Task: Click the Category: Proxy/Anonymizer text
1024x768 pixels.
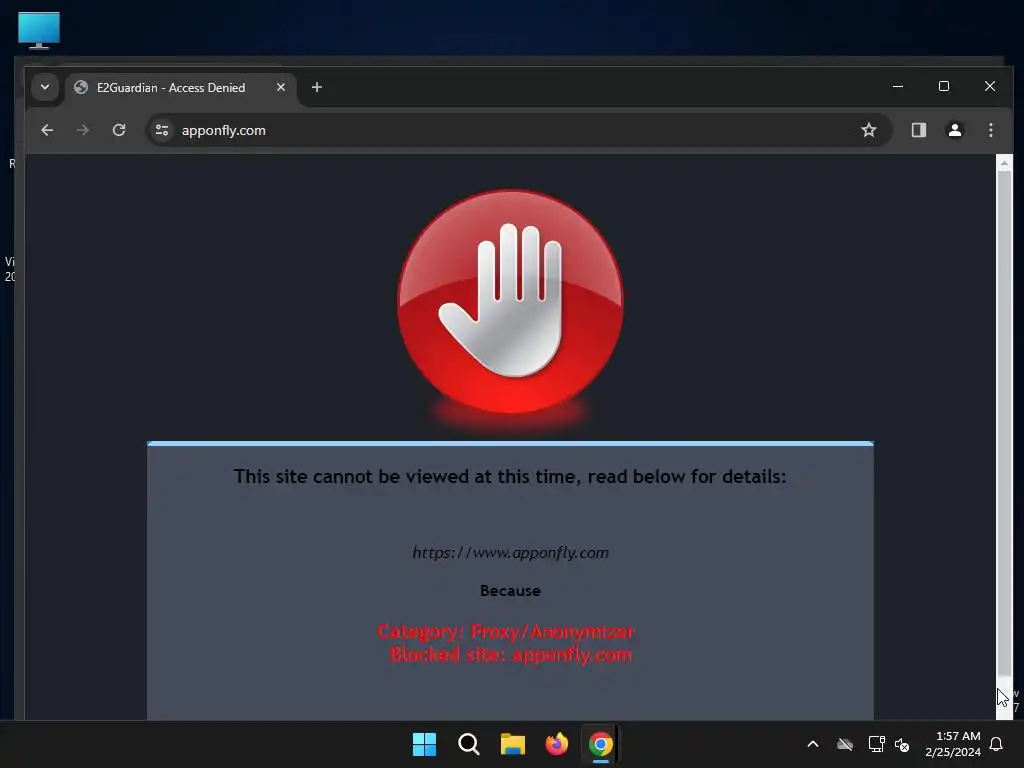Action: 506,632
